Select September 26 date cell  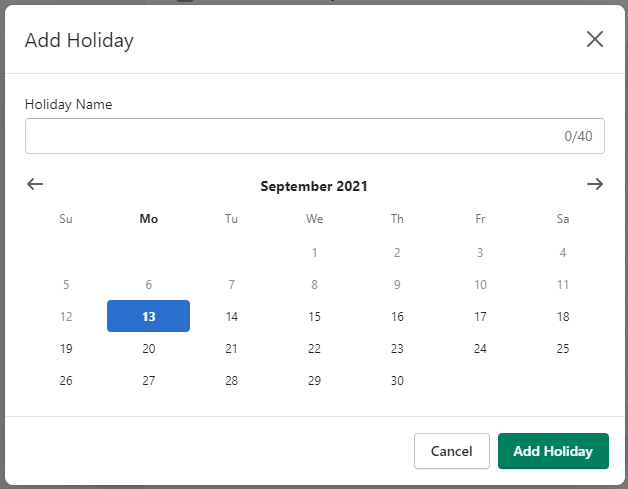(66, 381)
